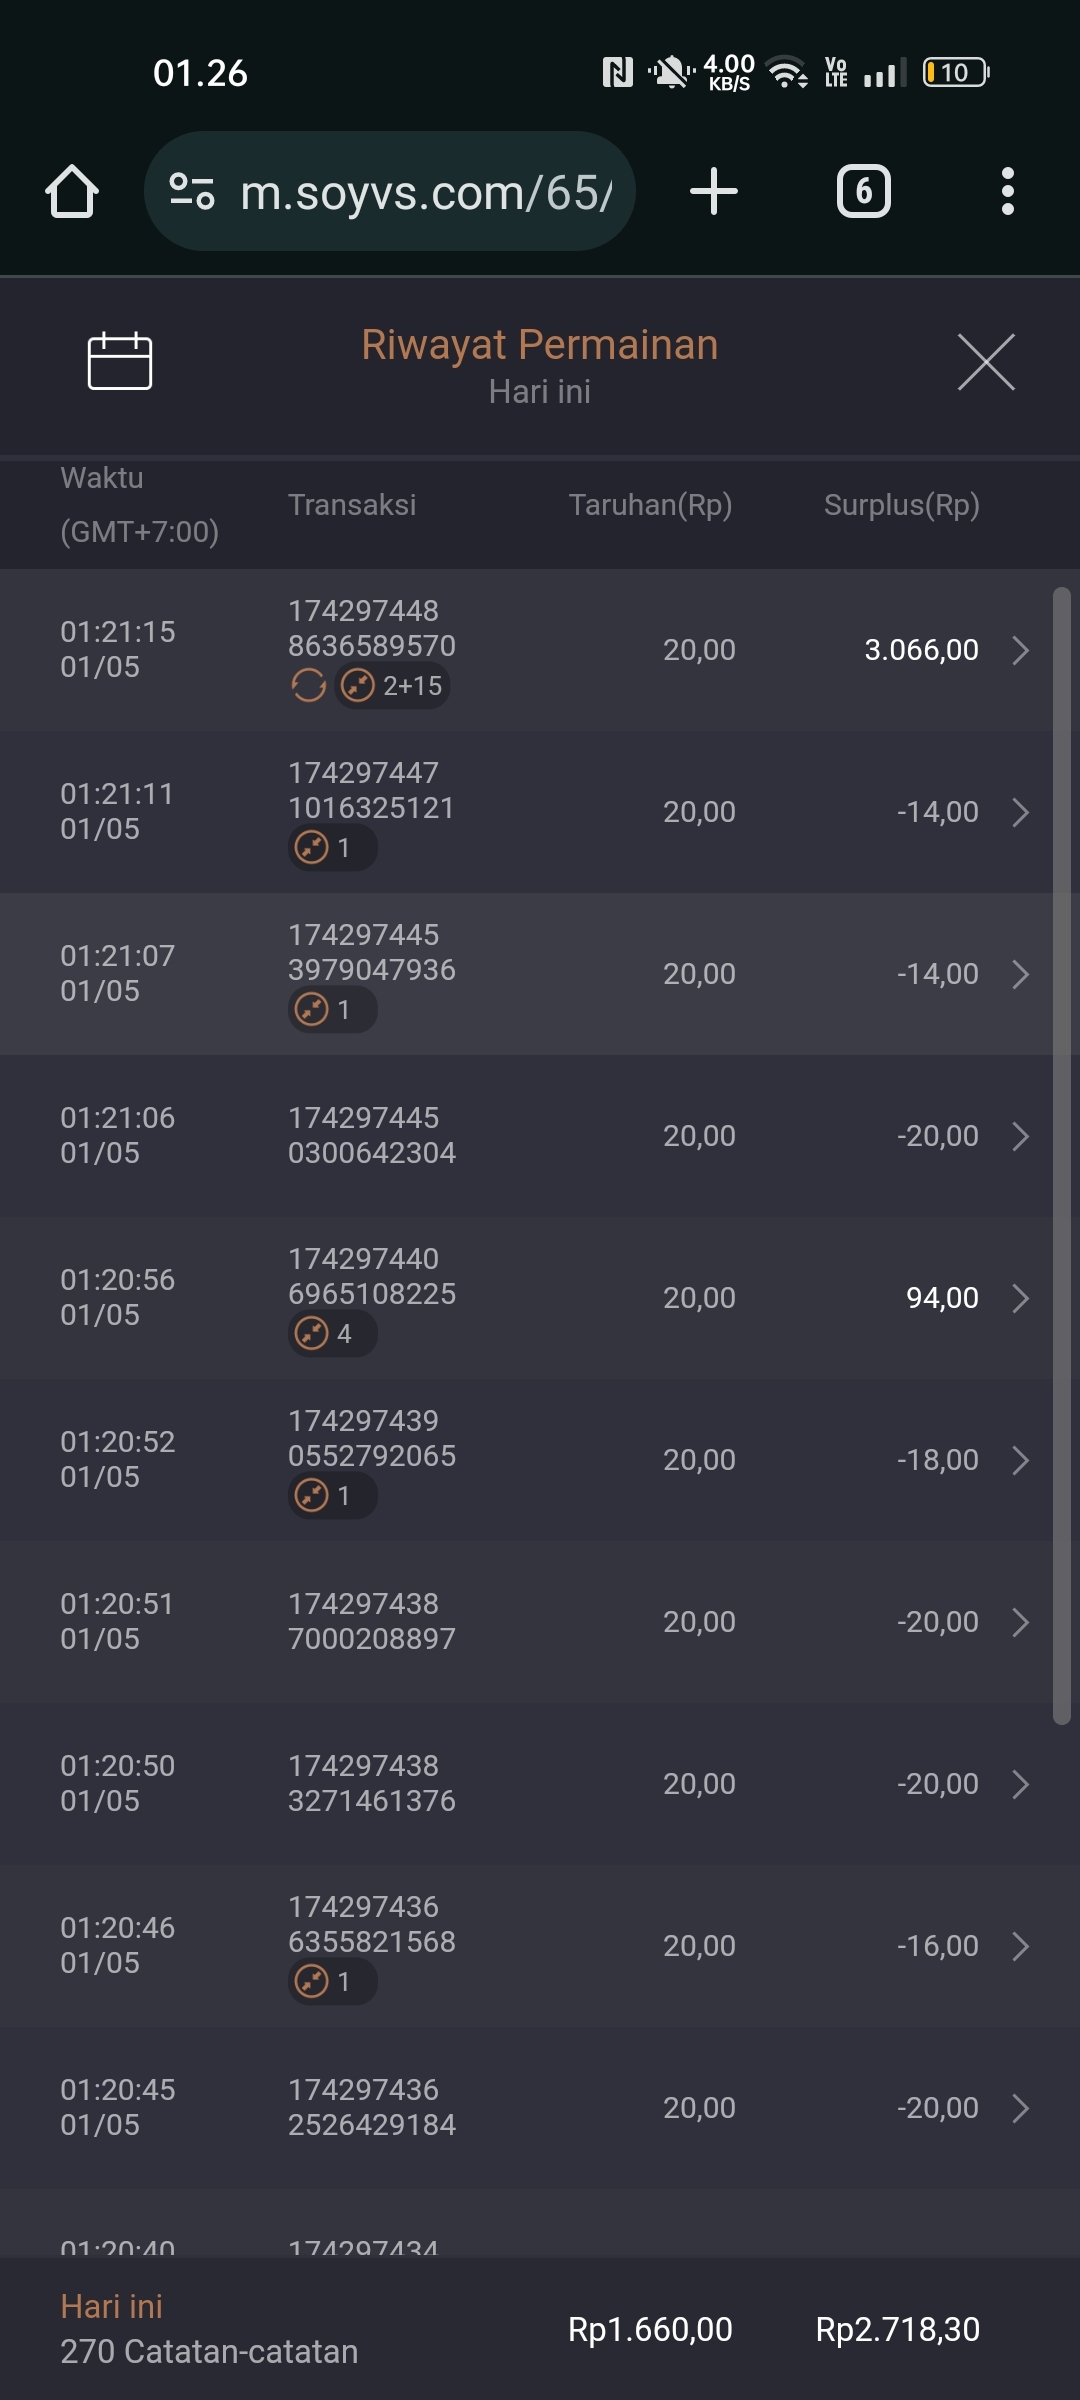
Task: Tap the Riwayat Permainan title
Action: point(540,345)
